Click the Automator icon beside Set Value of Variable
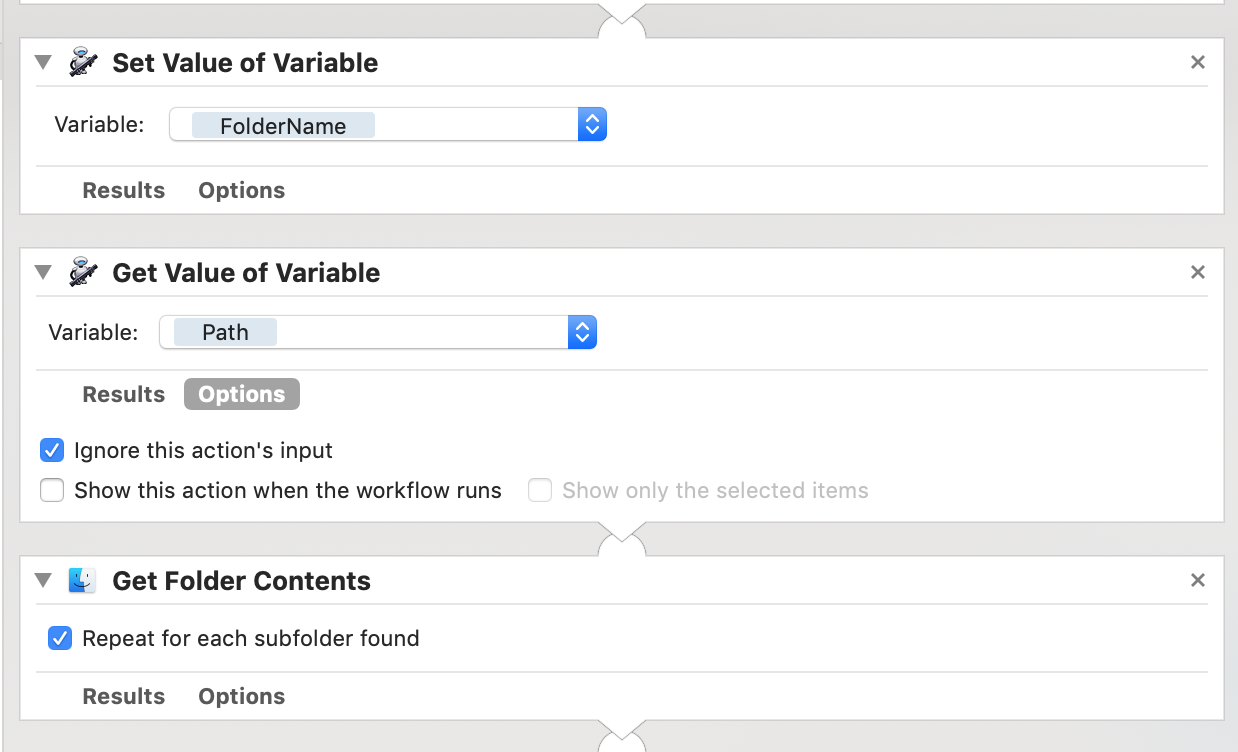Image resolution: width=1238 pixels, height=752 pixels. (83, 63)
